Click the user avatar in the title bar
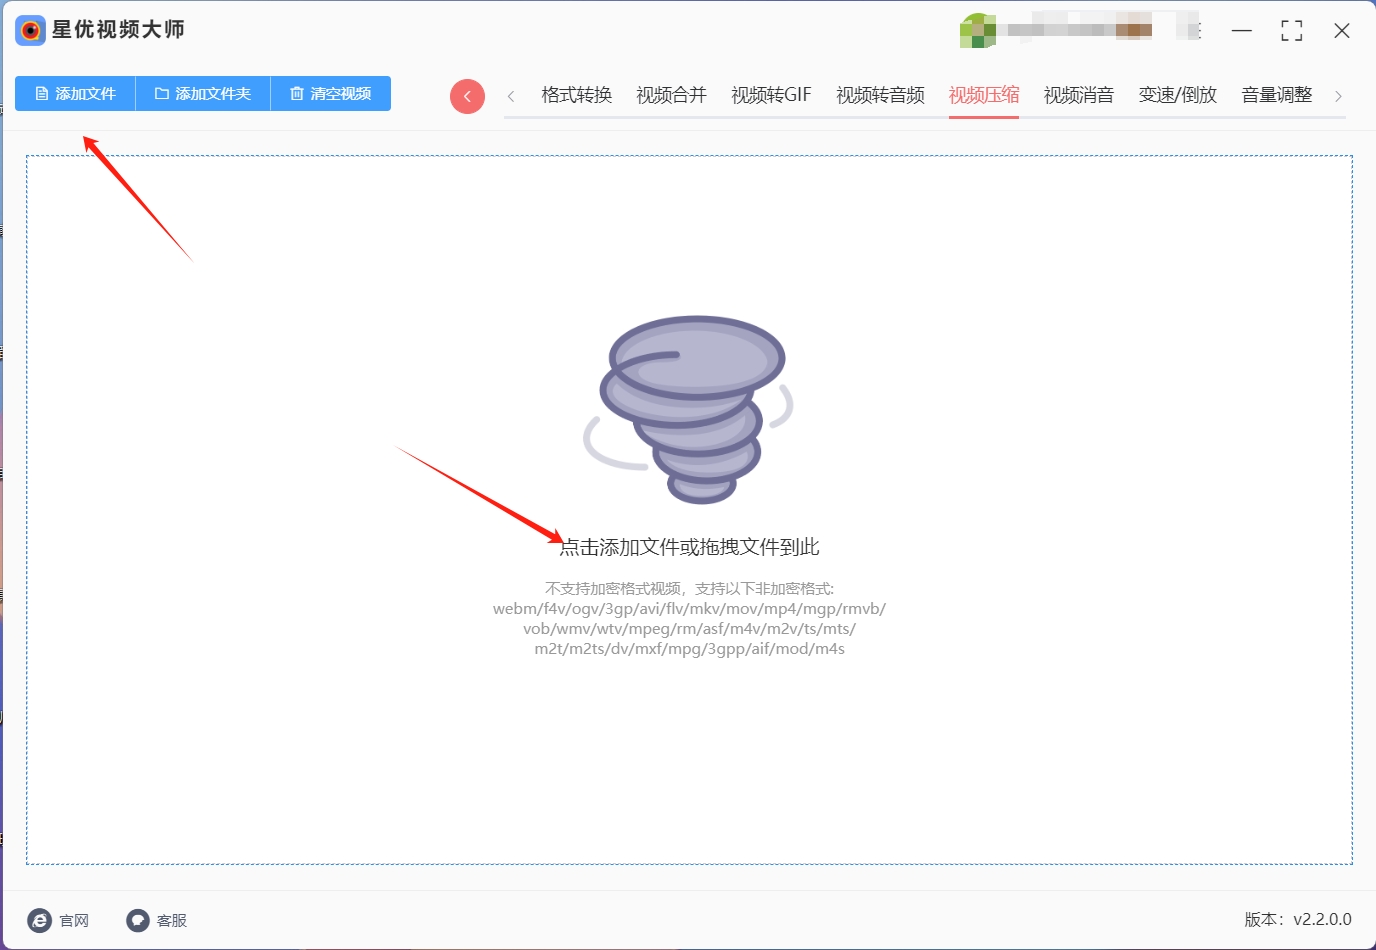 (977, 30)
